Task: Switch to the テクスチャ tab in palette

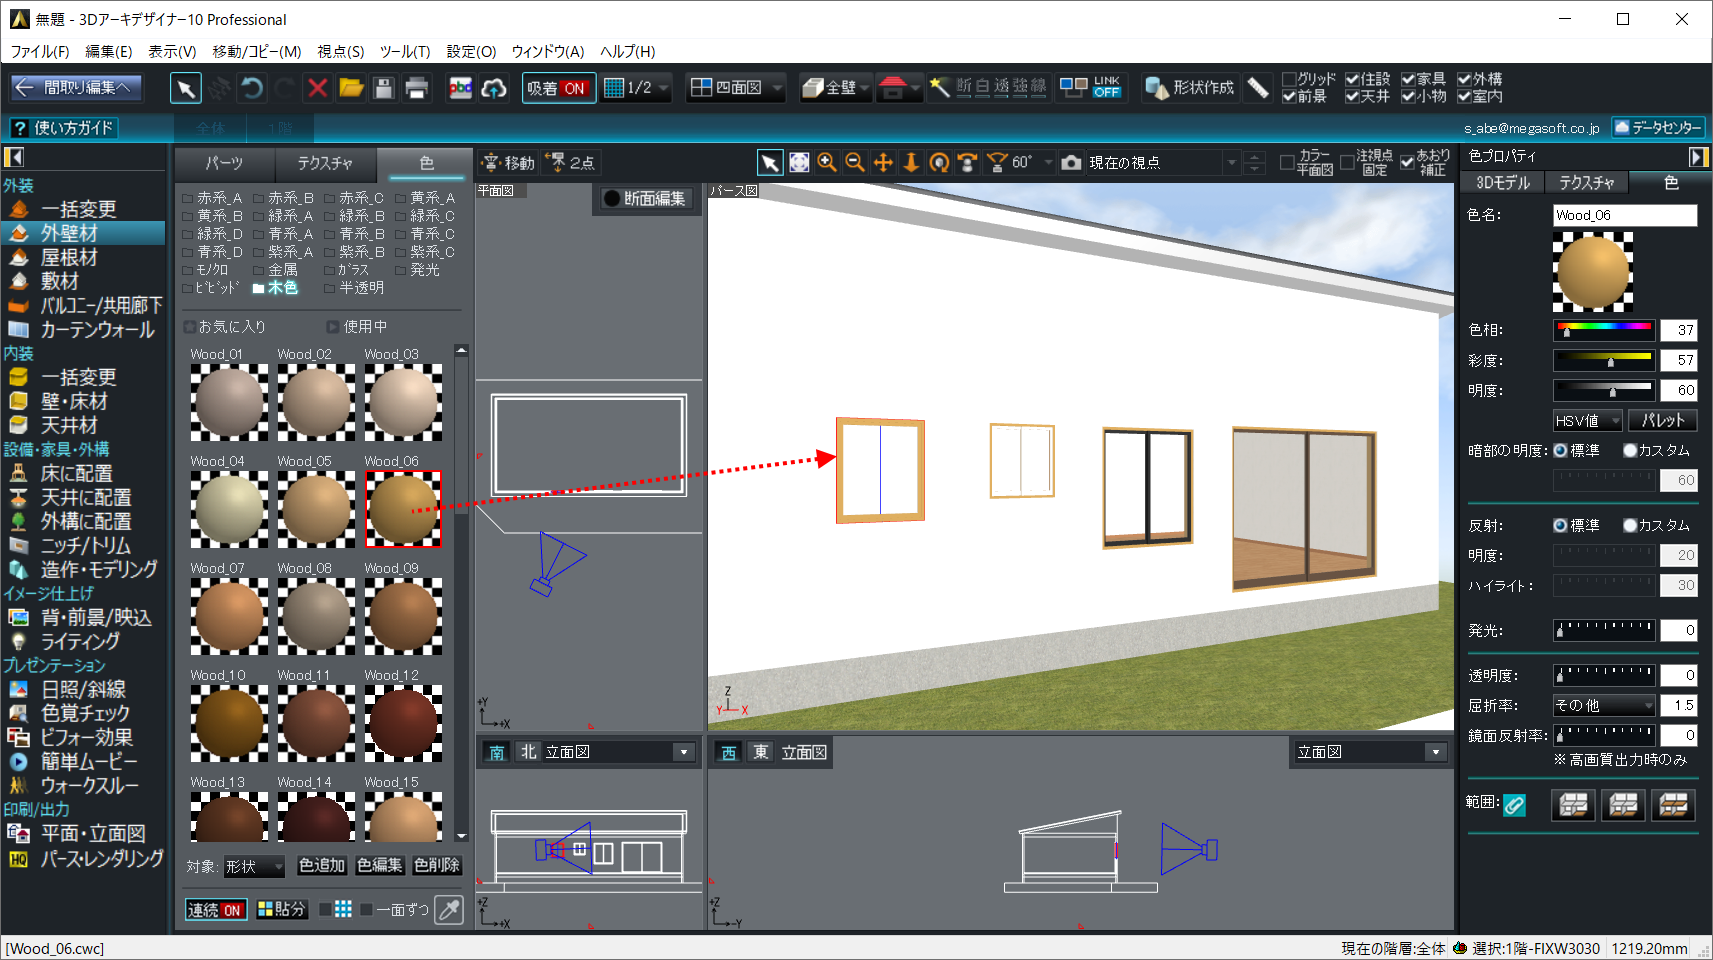Action: 325,163
